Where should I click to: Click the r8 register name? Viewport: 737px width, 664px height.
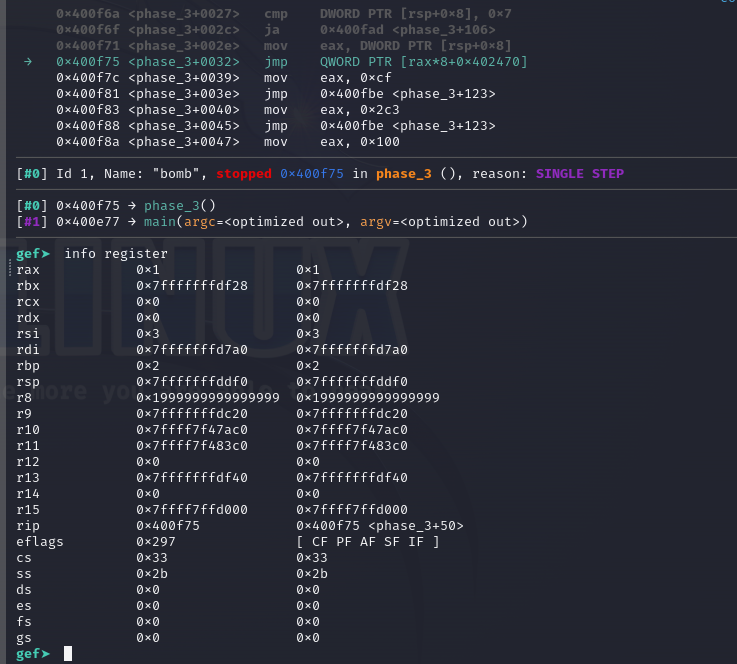click(24, 397)
